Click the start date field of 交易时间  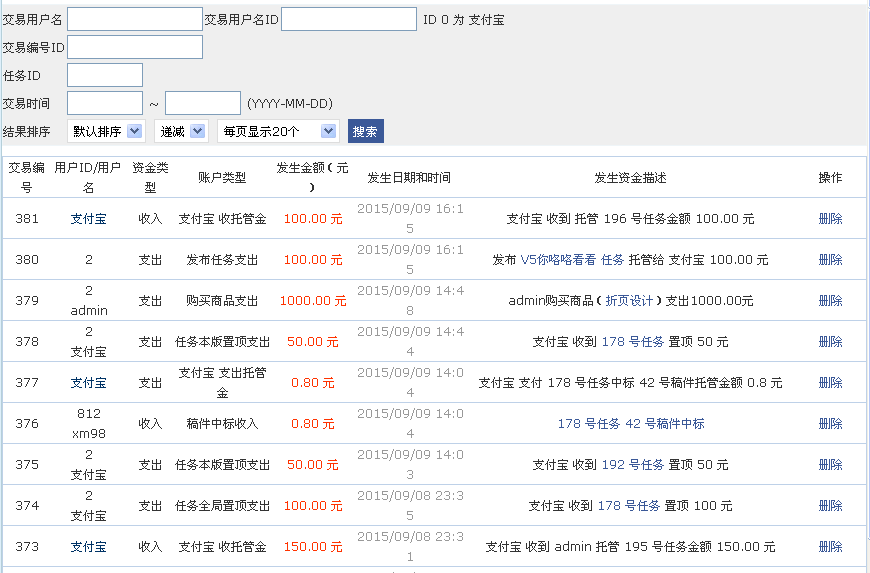(105, 103)
